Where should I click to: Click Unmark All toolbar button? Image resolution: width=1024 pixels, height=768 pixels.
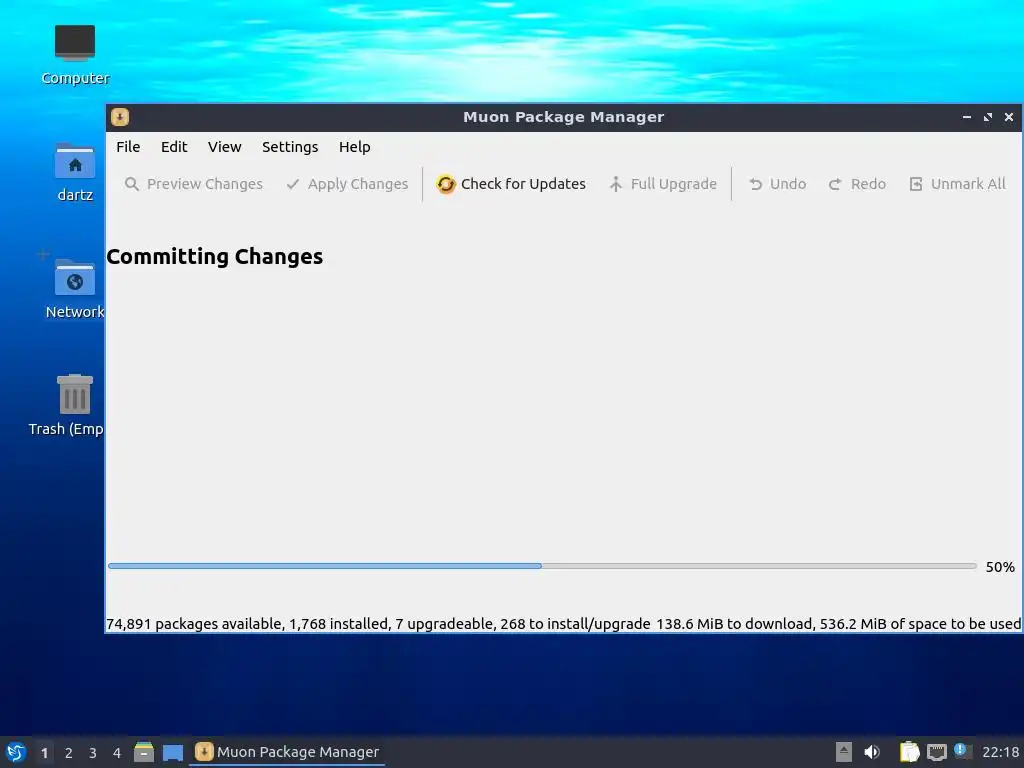tap(957, 184)
